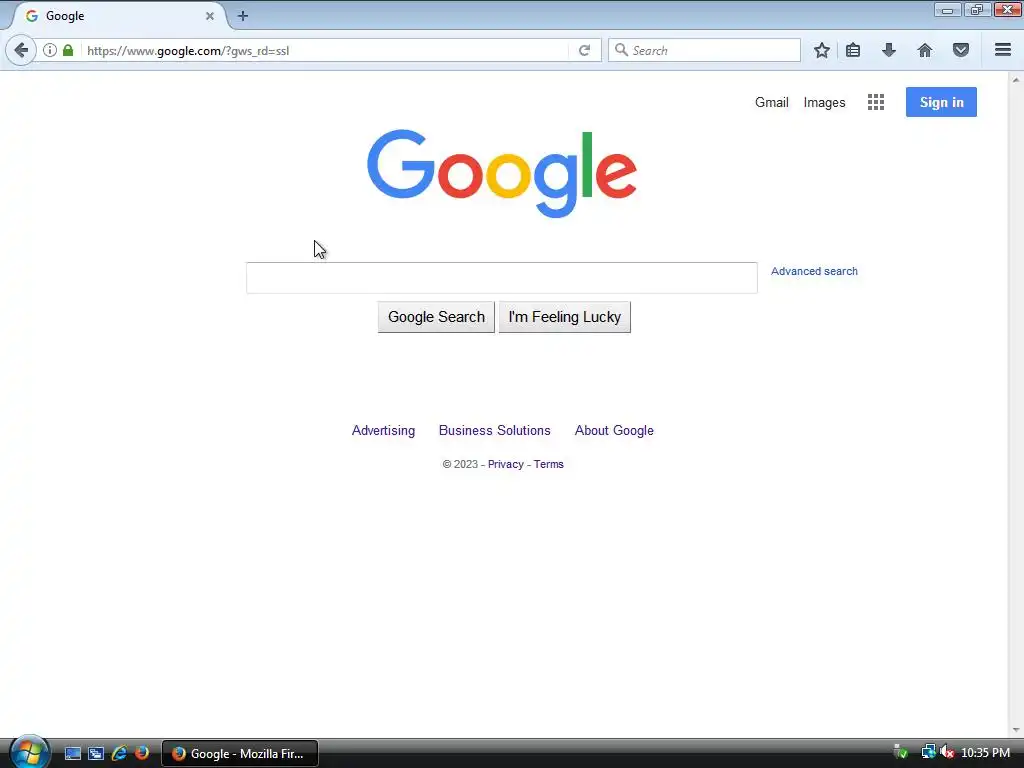Click magnifier icon in toolbar search box
Image resolution: width=1024 pixels, height=768 pixels.
621,50
